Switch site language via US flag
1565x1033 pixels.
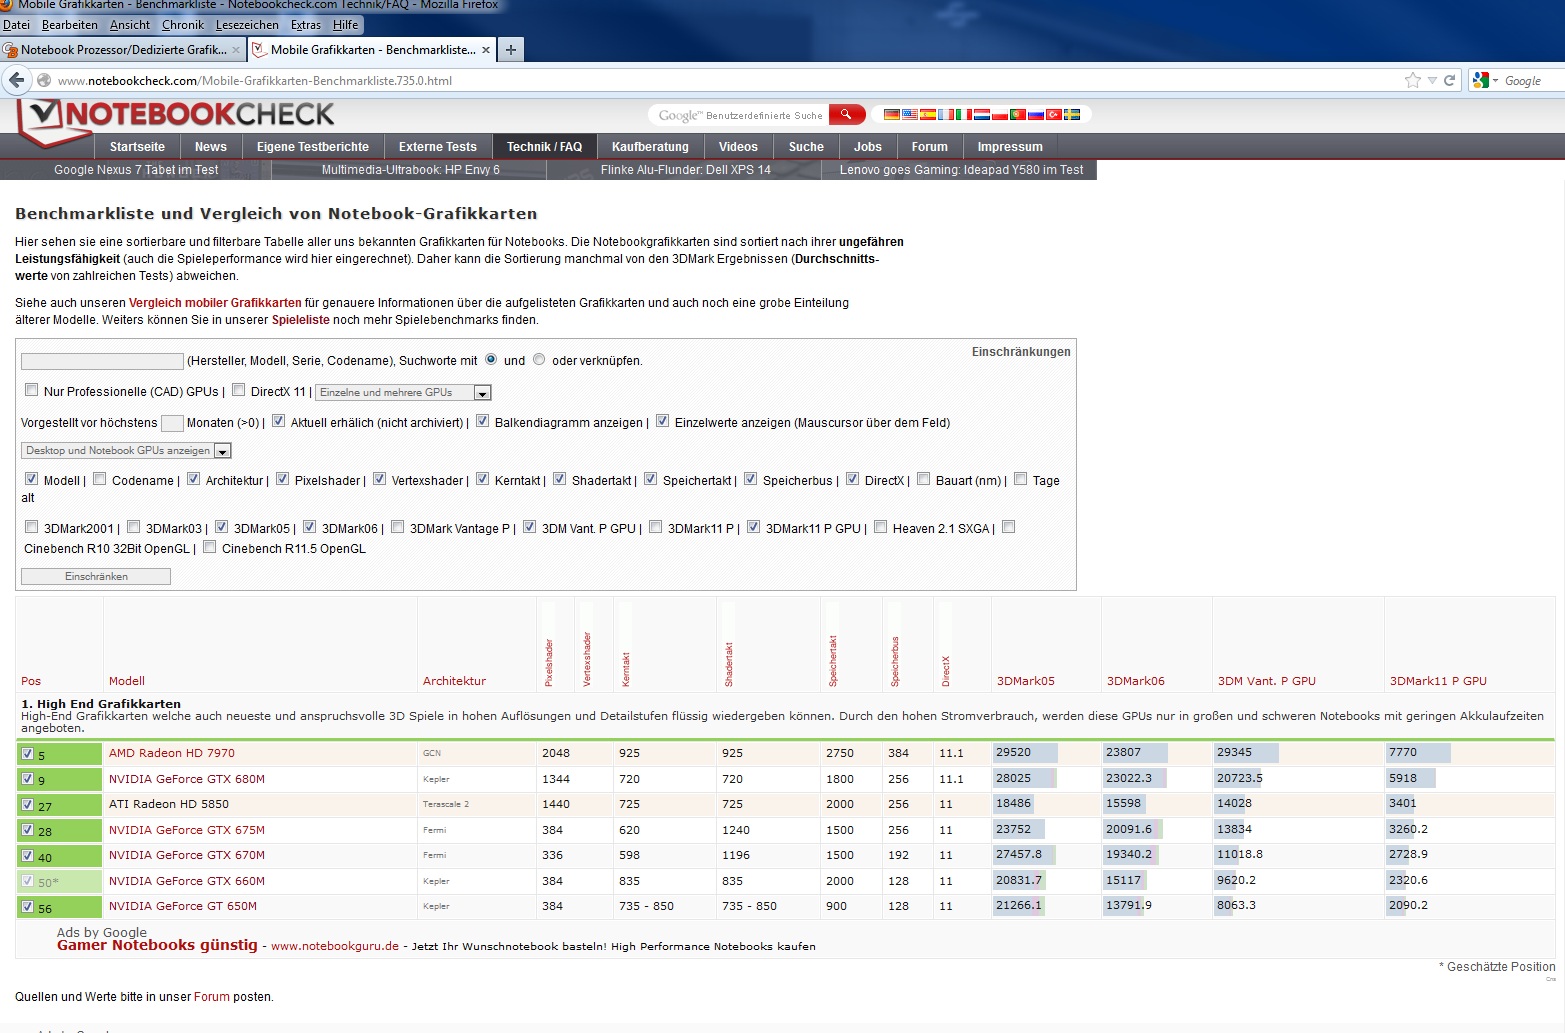(x=910, y=114)
